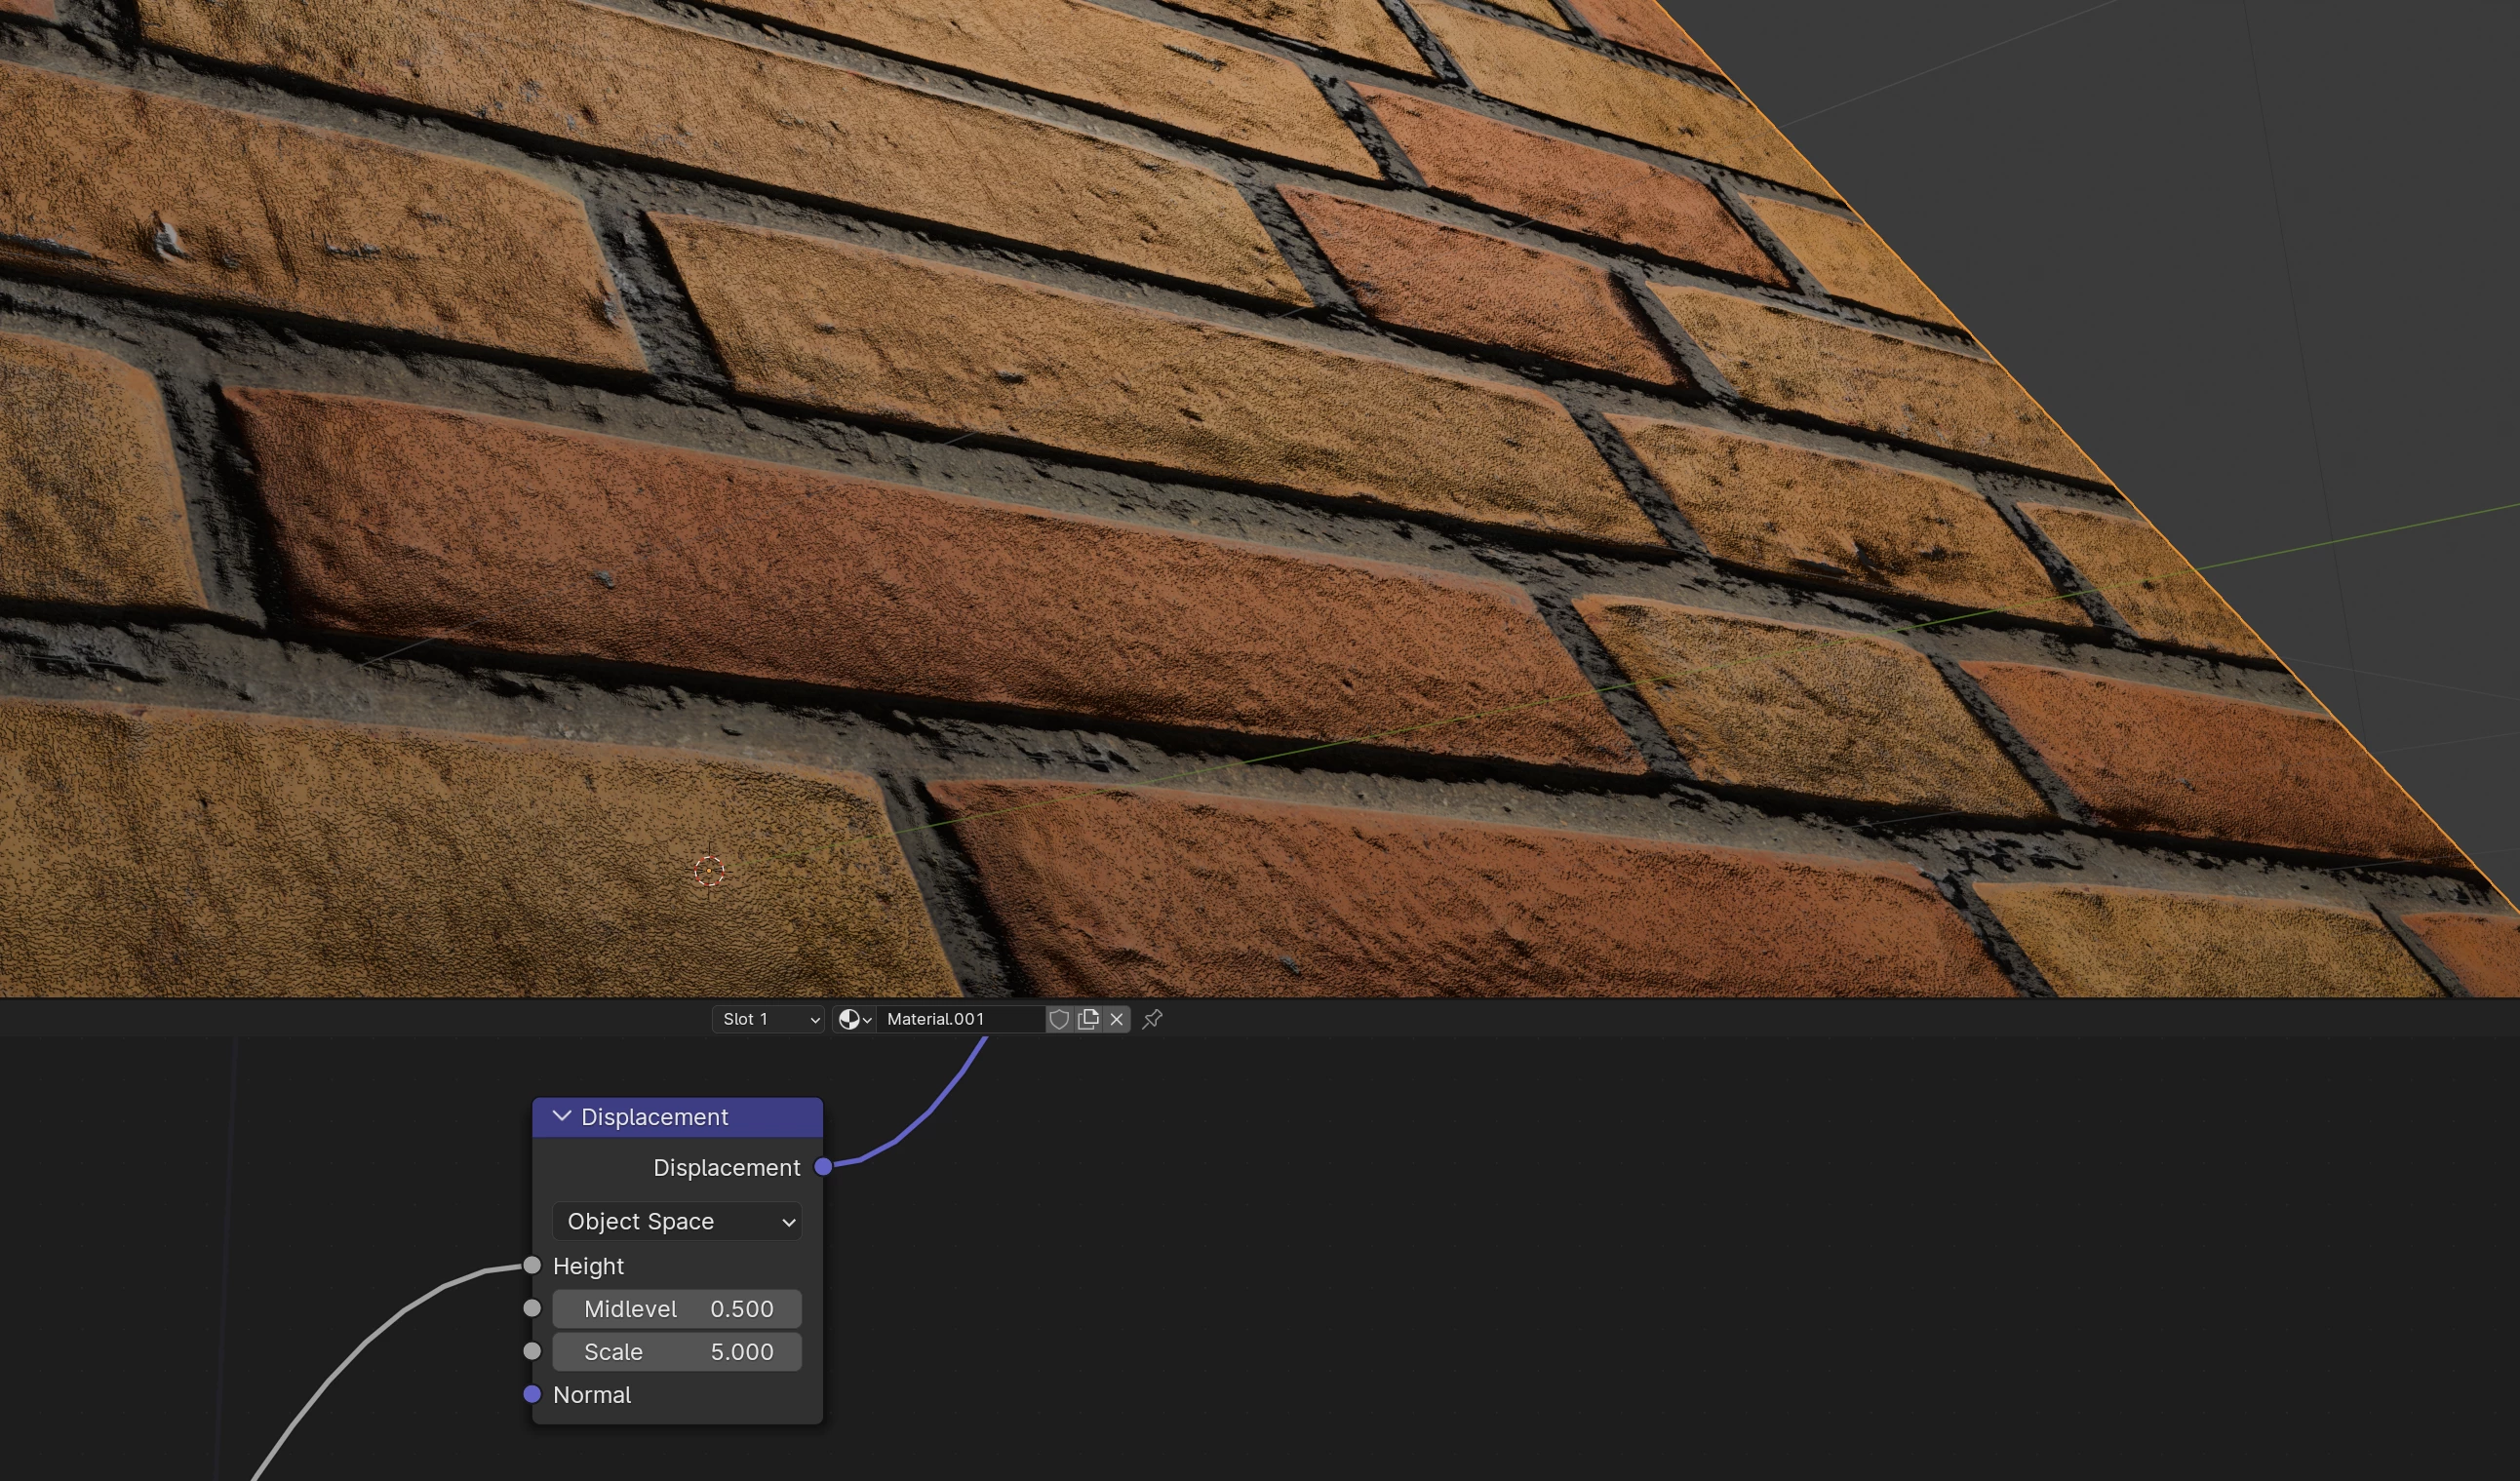Click the Scale 5.000 value field
Image resolution: width=2520 pixels, height=1481 pixels.
pos(677,1351)
